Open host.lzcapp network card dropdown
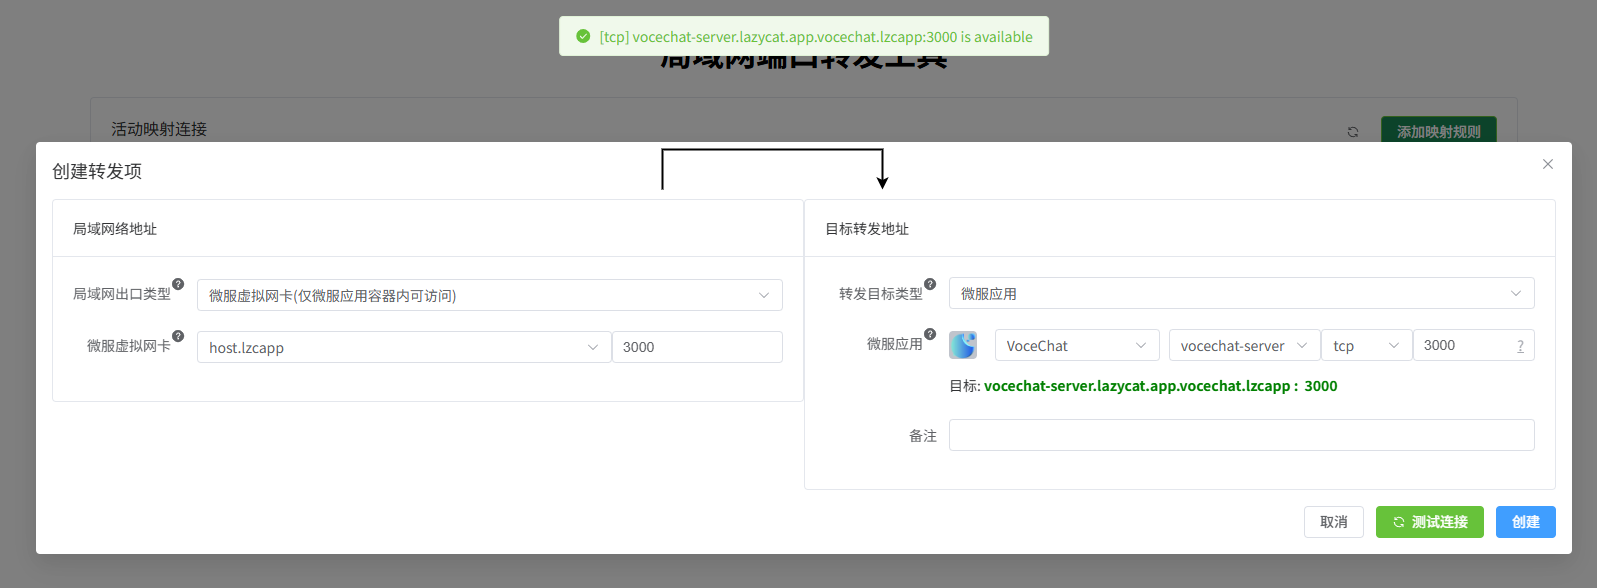 404,347
